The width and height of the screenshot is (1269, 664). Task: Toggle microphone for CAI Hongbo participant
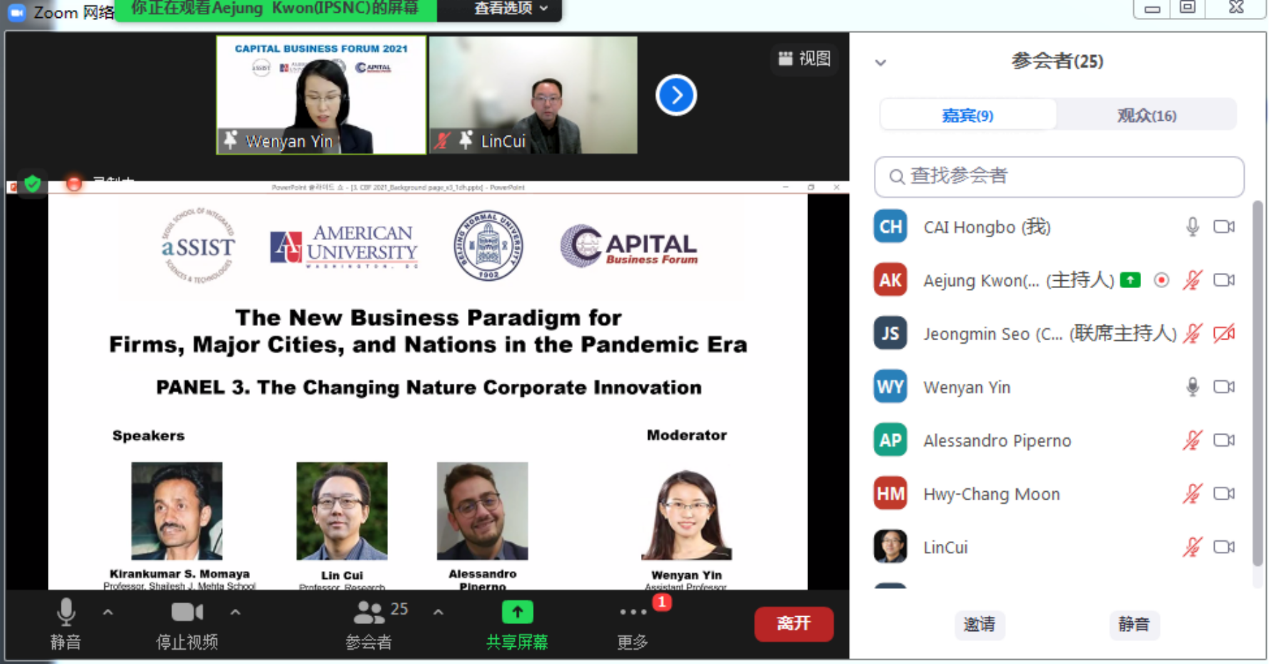[x=1192, y=227]
